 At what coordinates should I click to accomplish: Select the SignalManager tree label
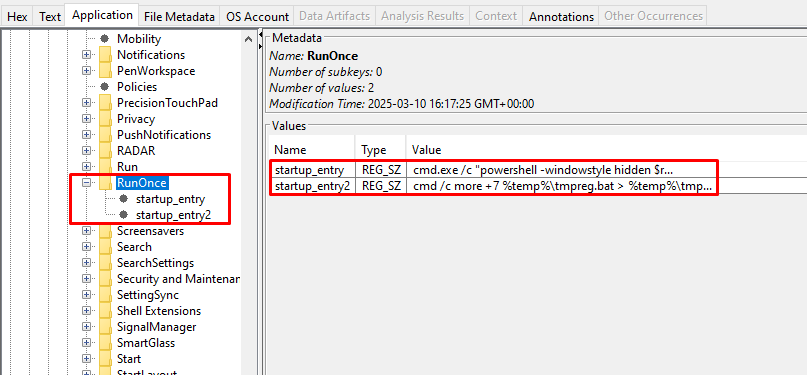tap(156, 327)
